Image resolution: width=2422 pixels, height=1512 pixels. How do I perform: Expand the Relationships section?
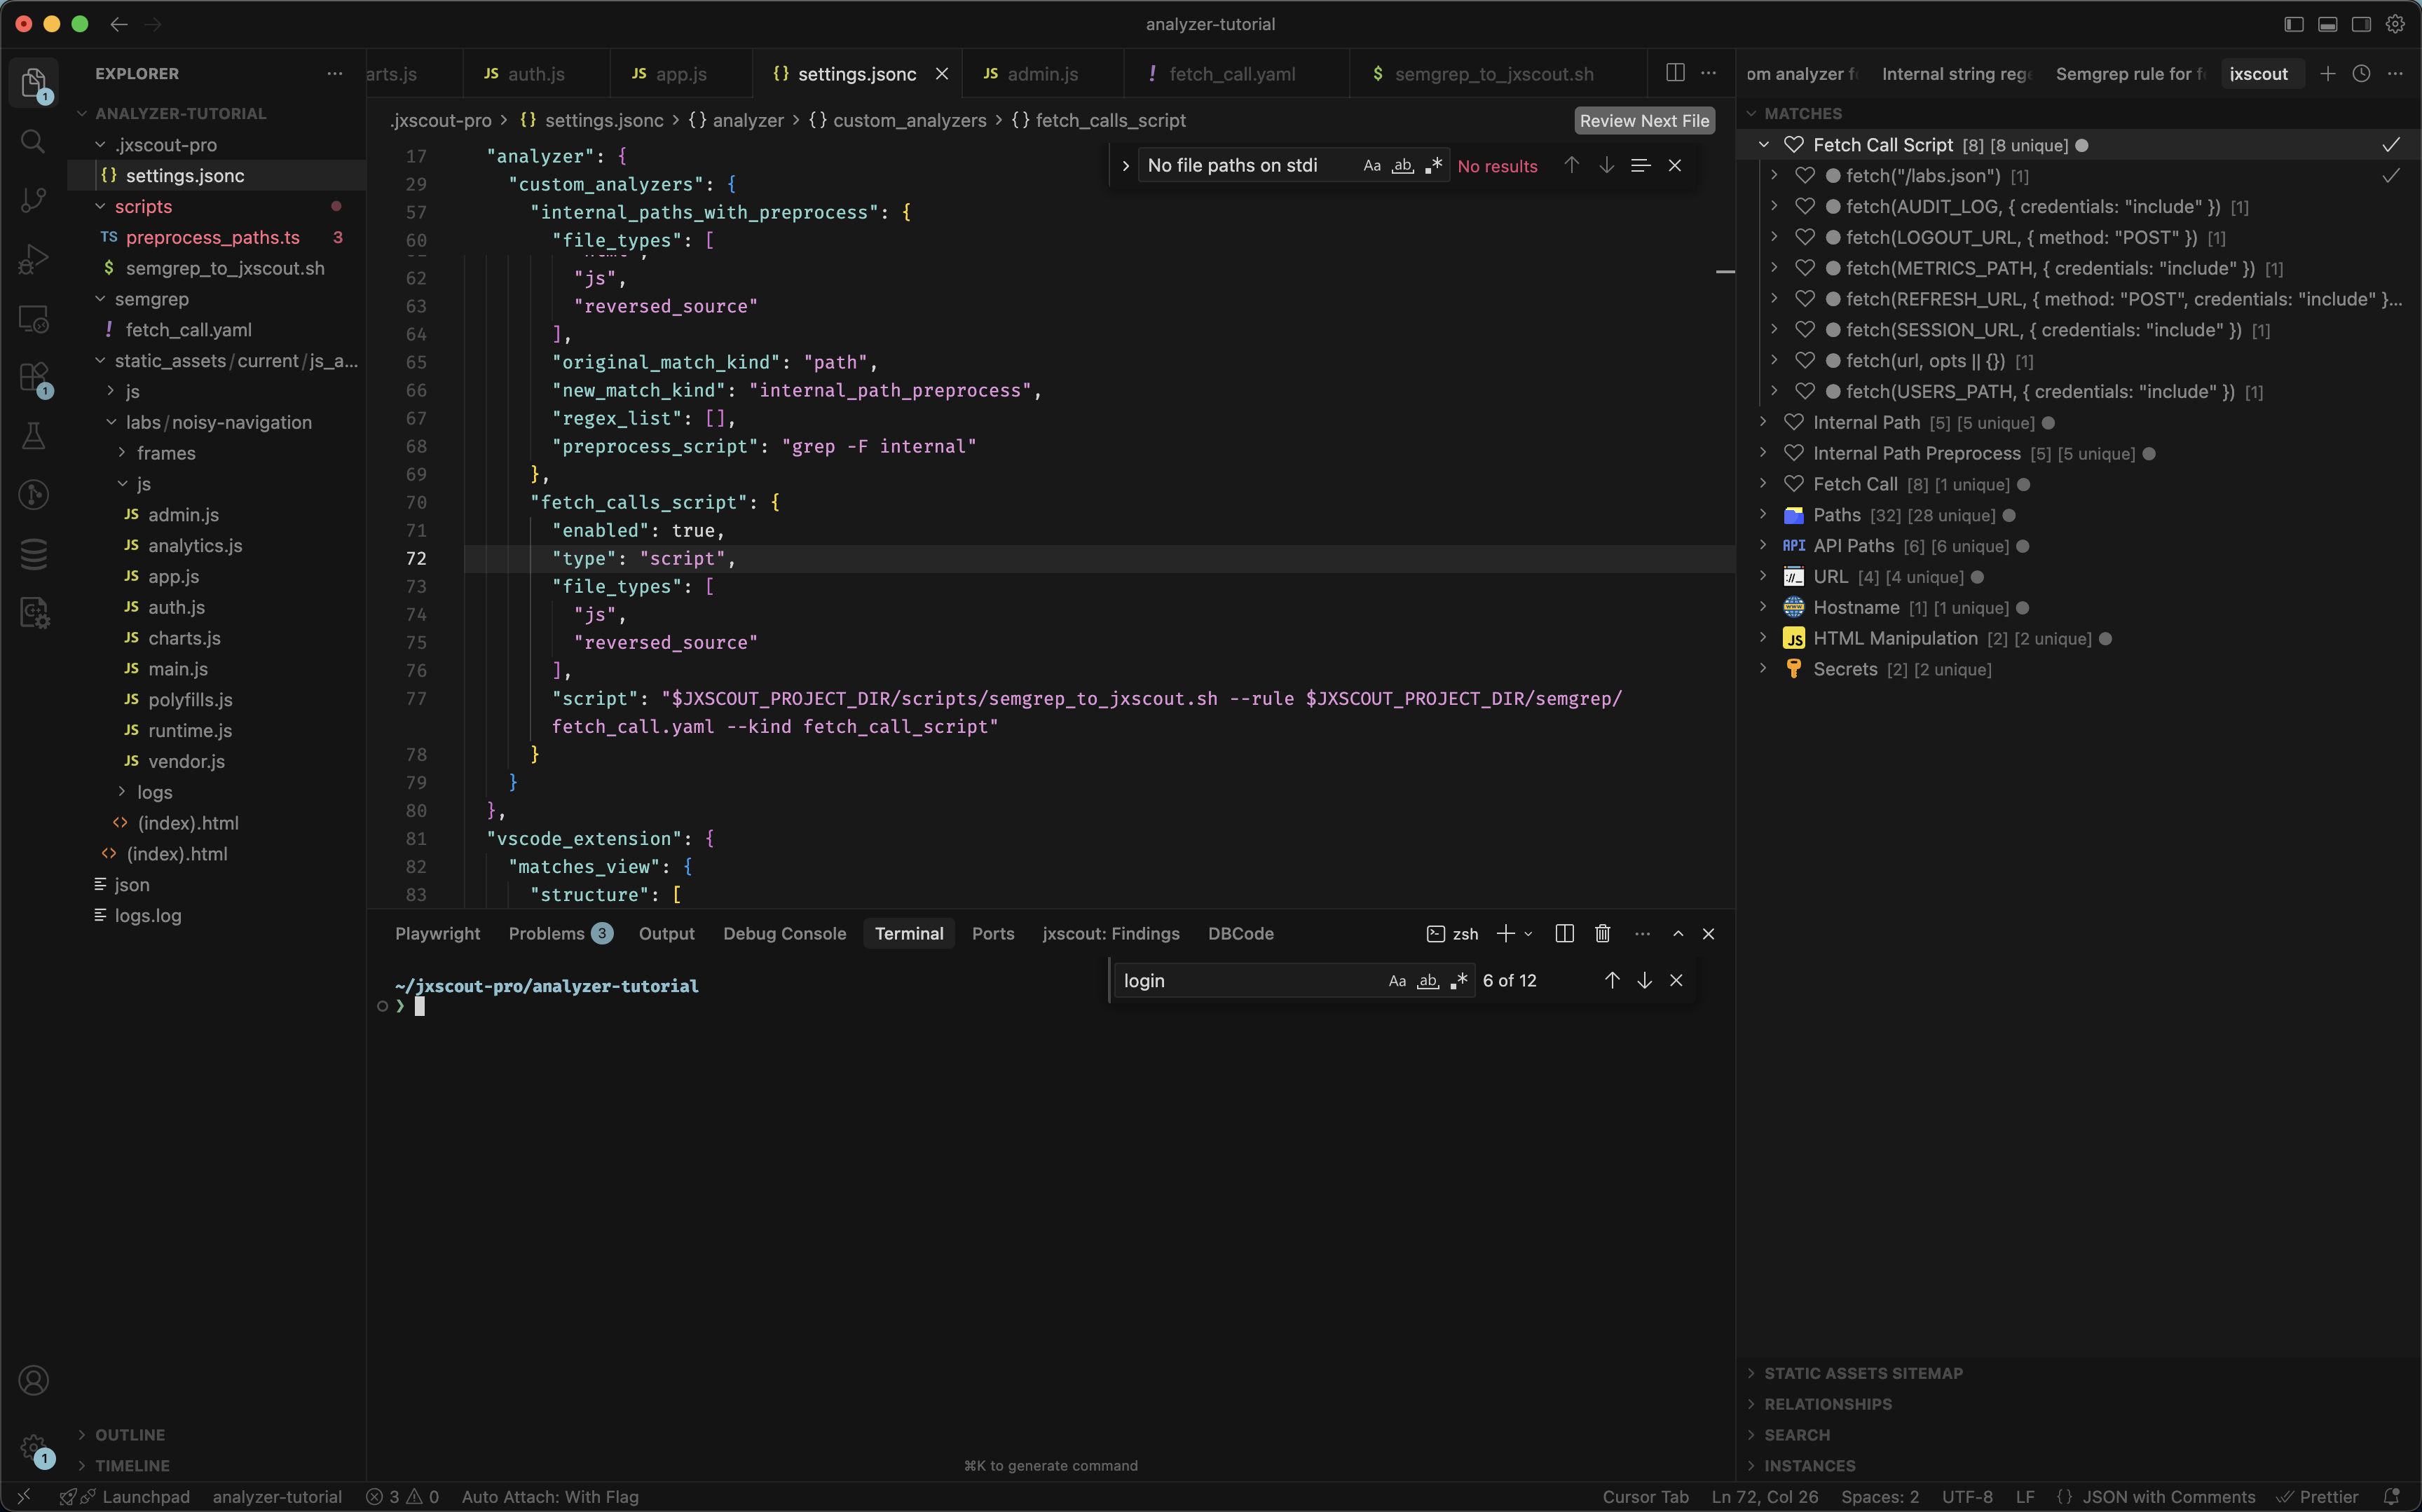[1827, 1404]
